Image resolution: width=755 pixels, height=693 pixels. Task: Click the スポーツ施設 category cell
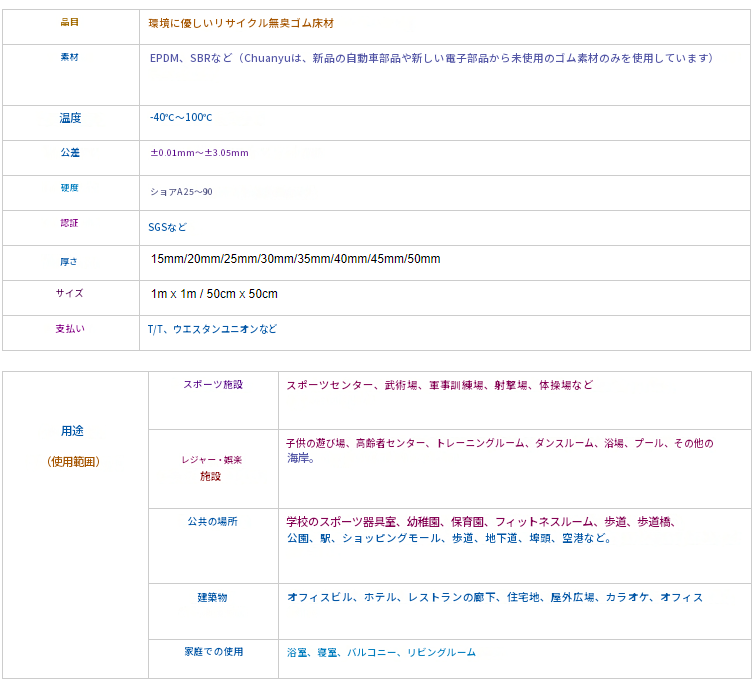213,384
